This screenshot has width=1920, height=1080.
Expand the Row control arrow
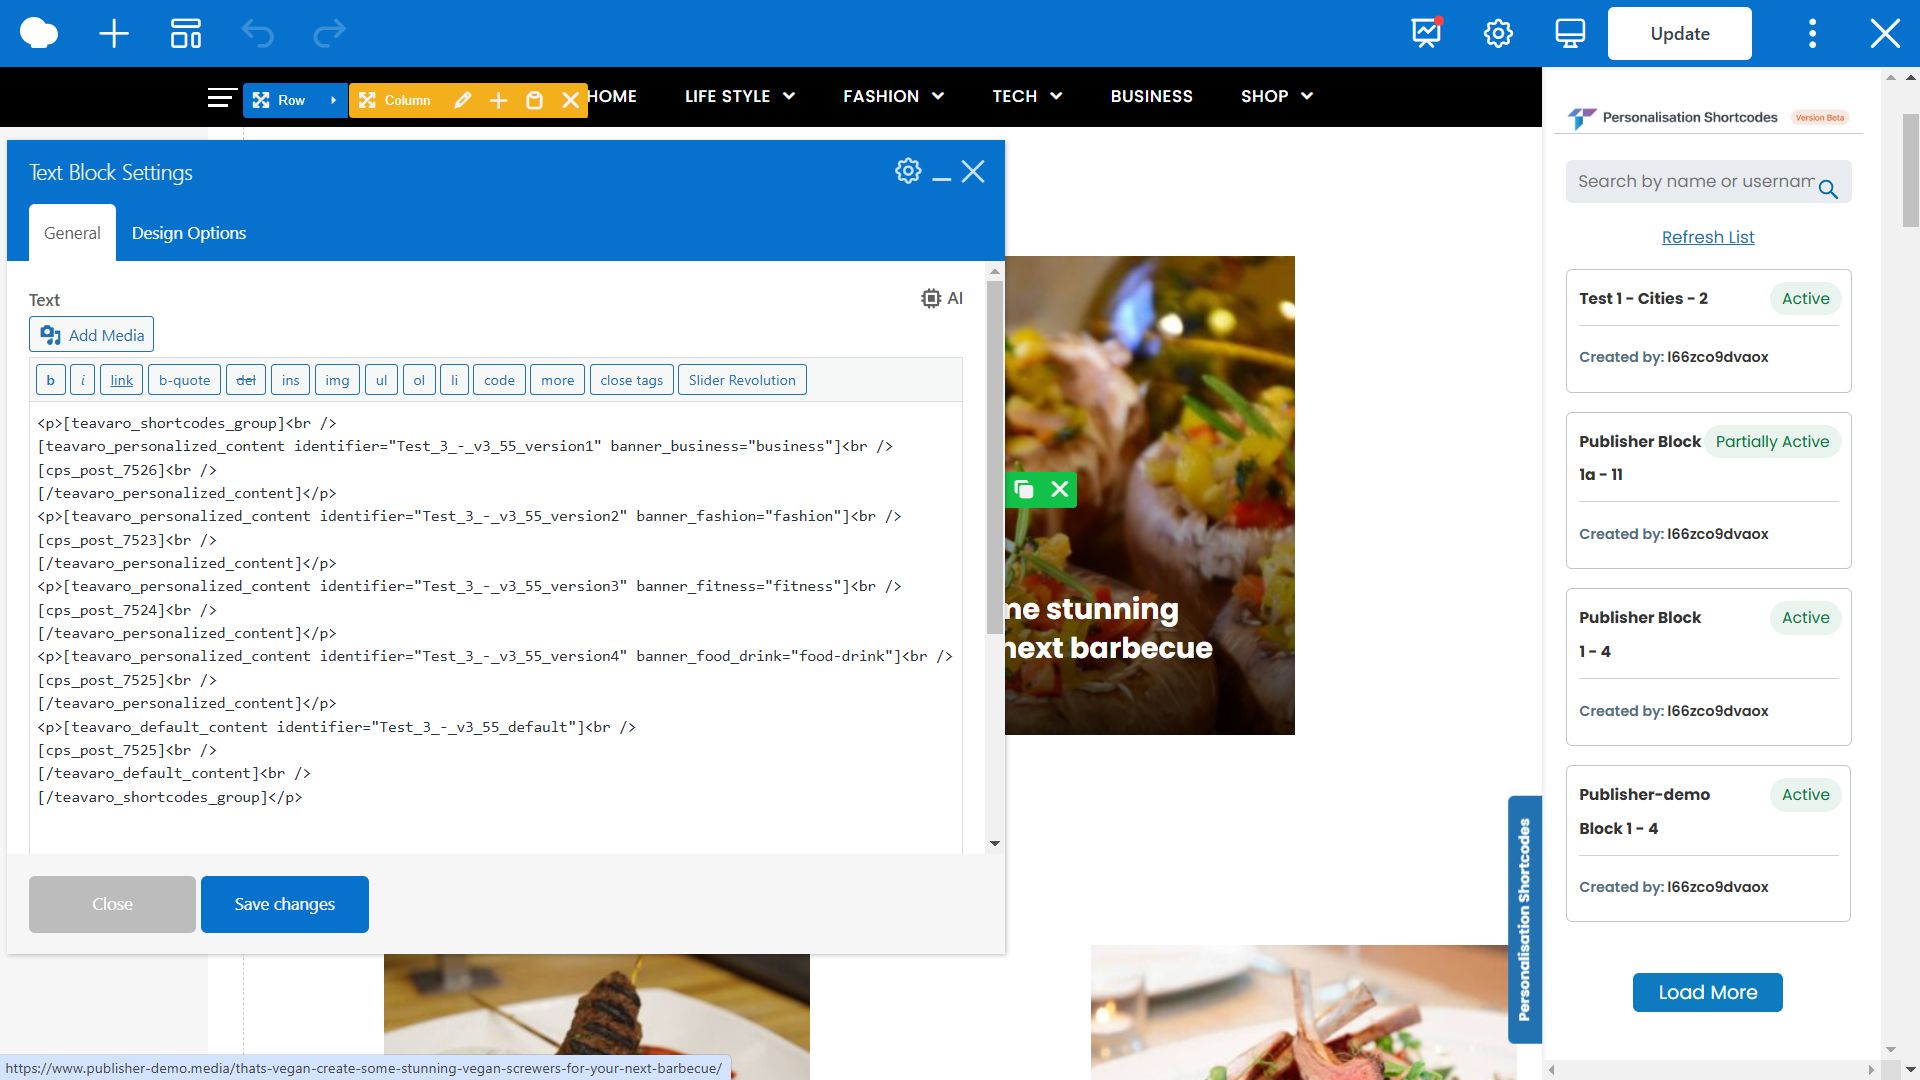pyautogui.click(x=333, y=100)
